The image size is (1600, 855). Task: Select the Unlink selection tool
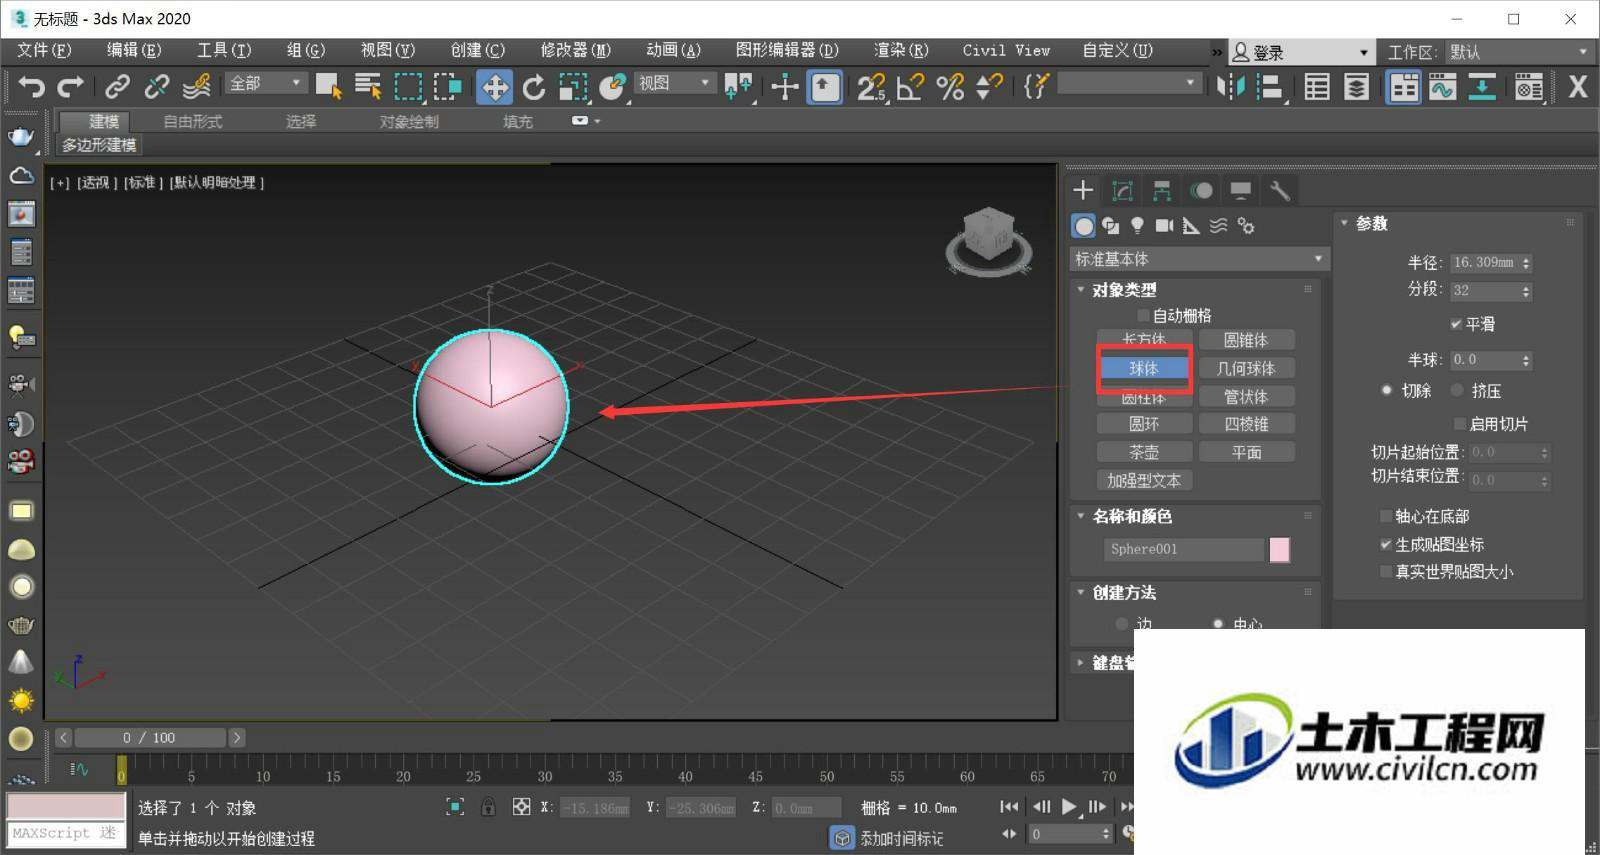point(156,87)
